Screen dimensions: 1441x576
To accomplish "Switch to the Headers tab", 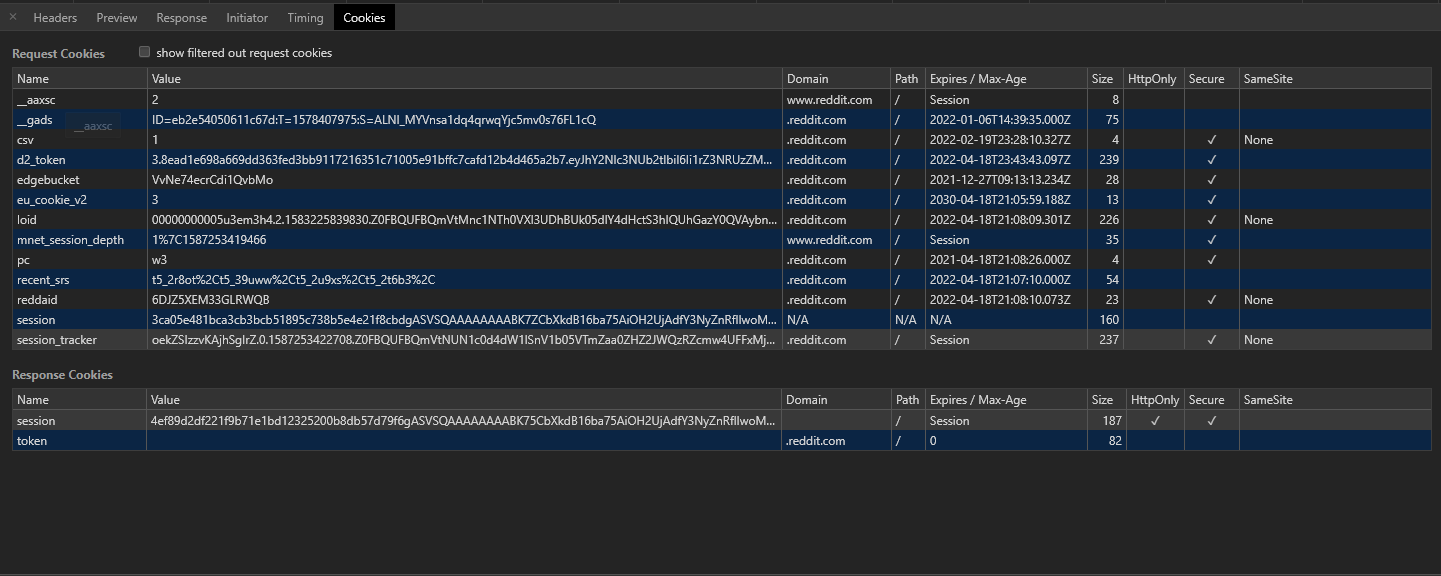I will pyautogui.click(x=55, y=17).
